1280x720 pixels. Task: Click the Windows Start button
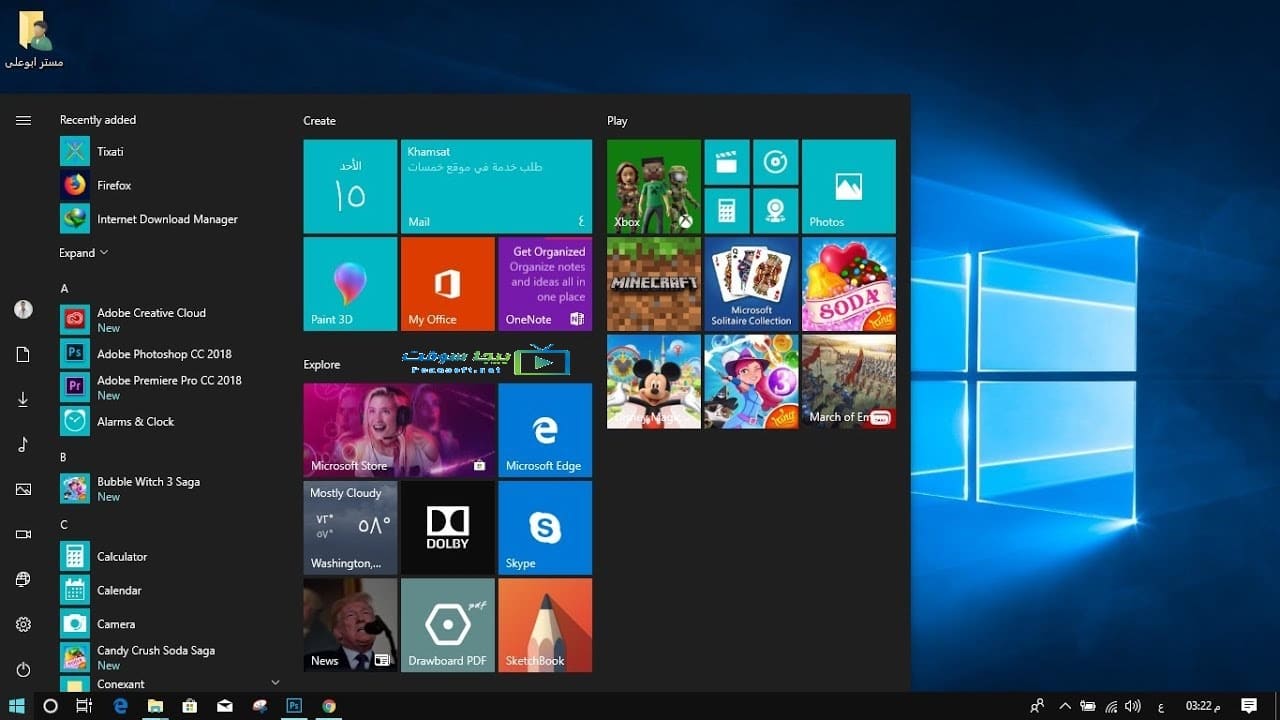pos(16,706)
